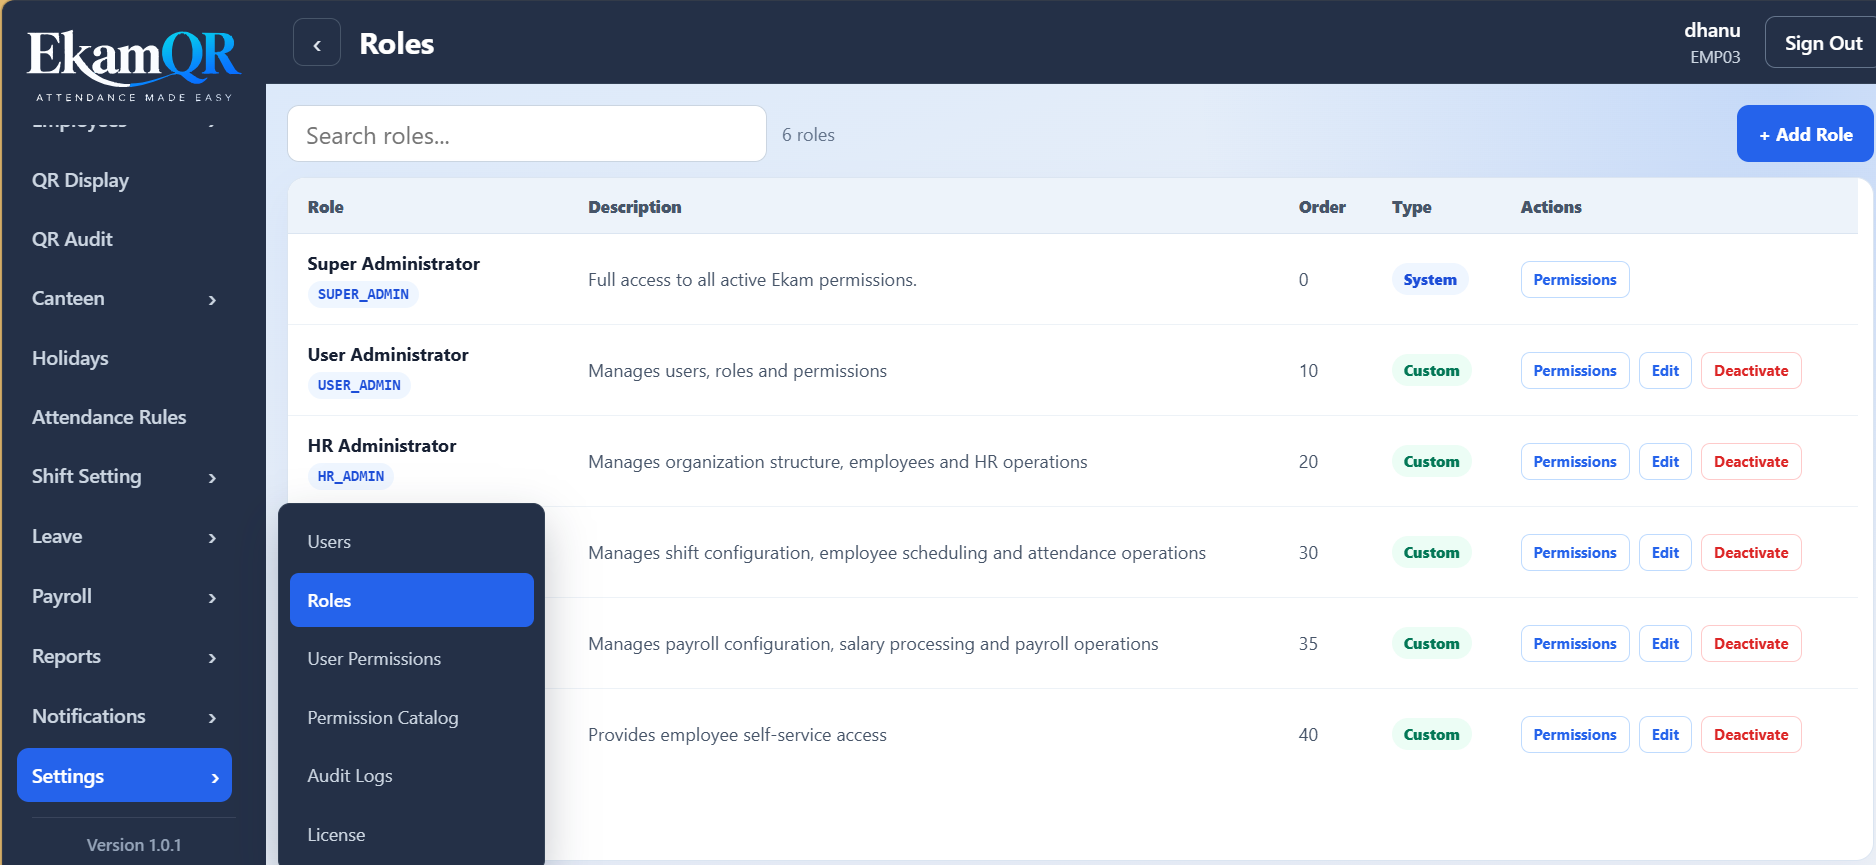Click the Add Role button

1805,134
